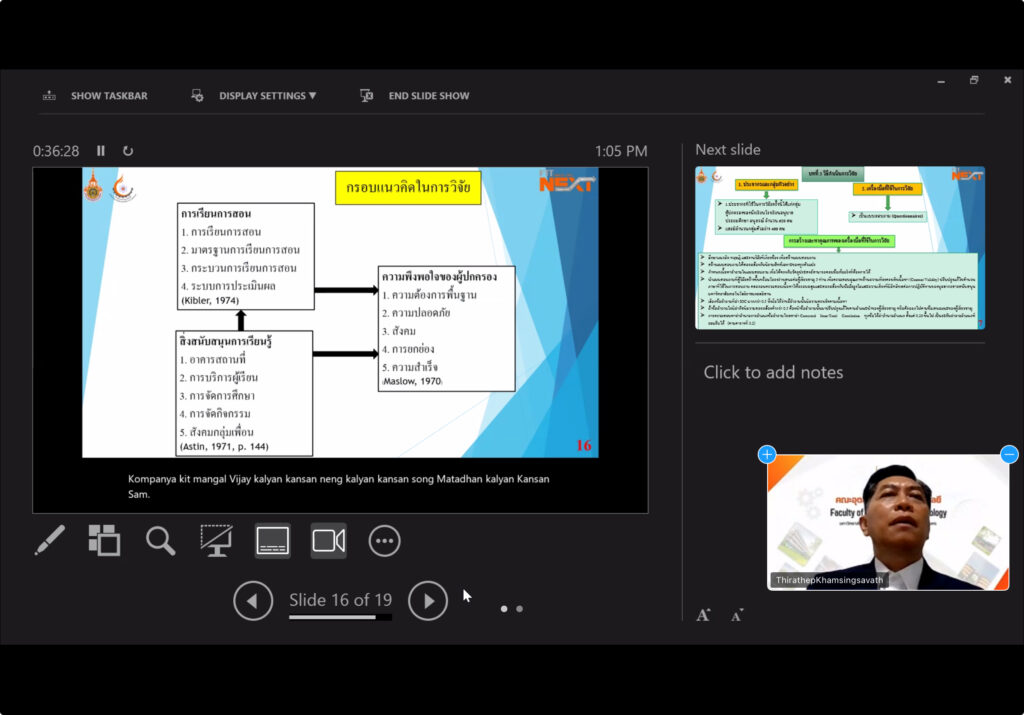Click End Slide Show
The width and height of the screenshot is (1024, 715).
coord(415,96)
